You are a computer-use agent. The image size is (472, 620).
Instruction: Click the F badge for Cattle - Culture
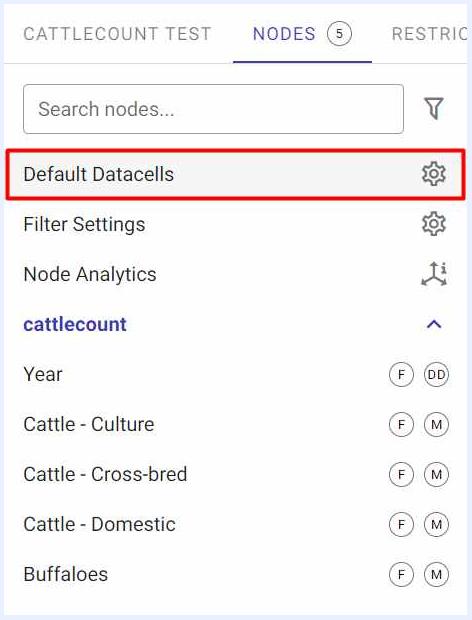(401, 424)
